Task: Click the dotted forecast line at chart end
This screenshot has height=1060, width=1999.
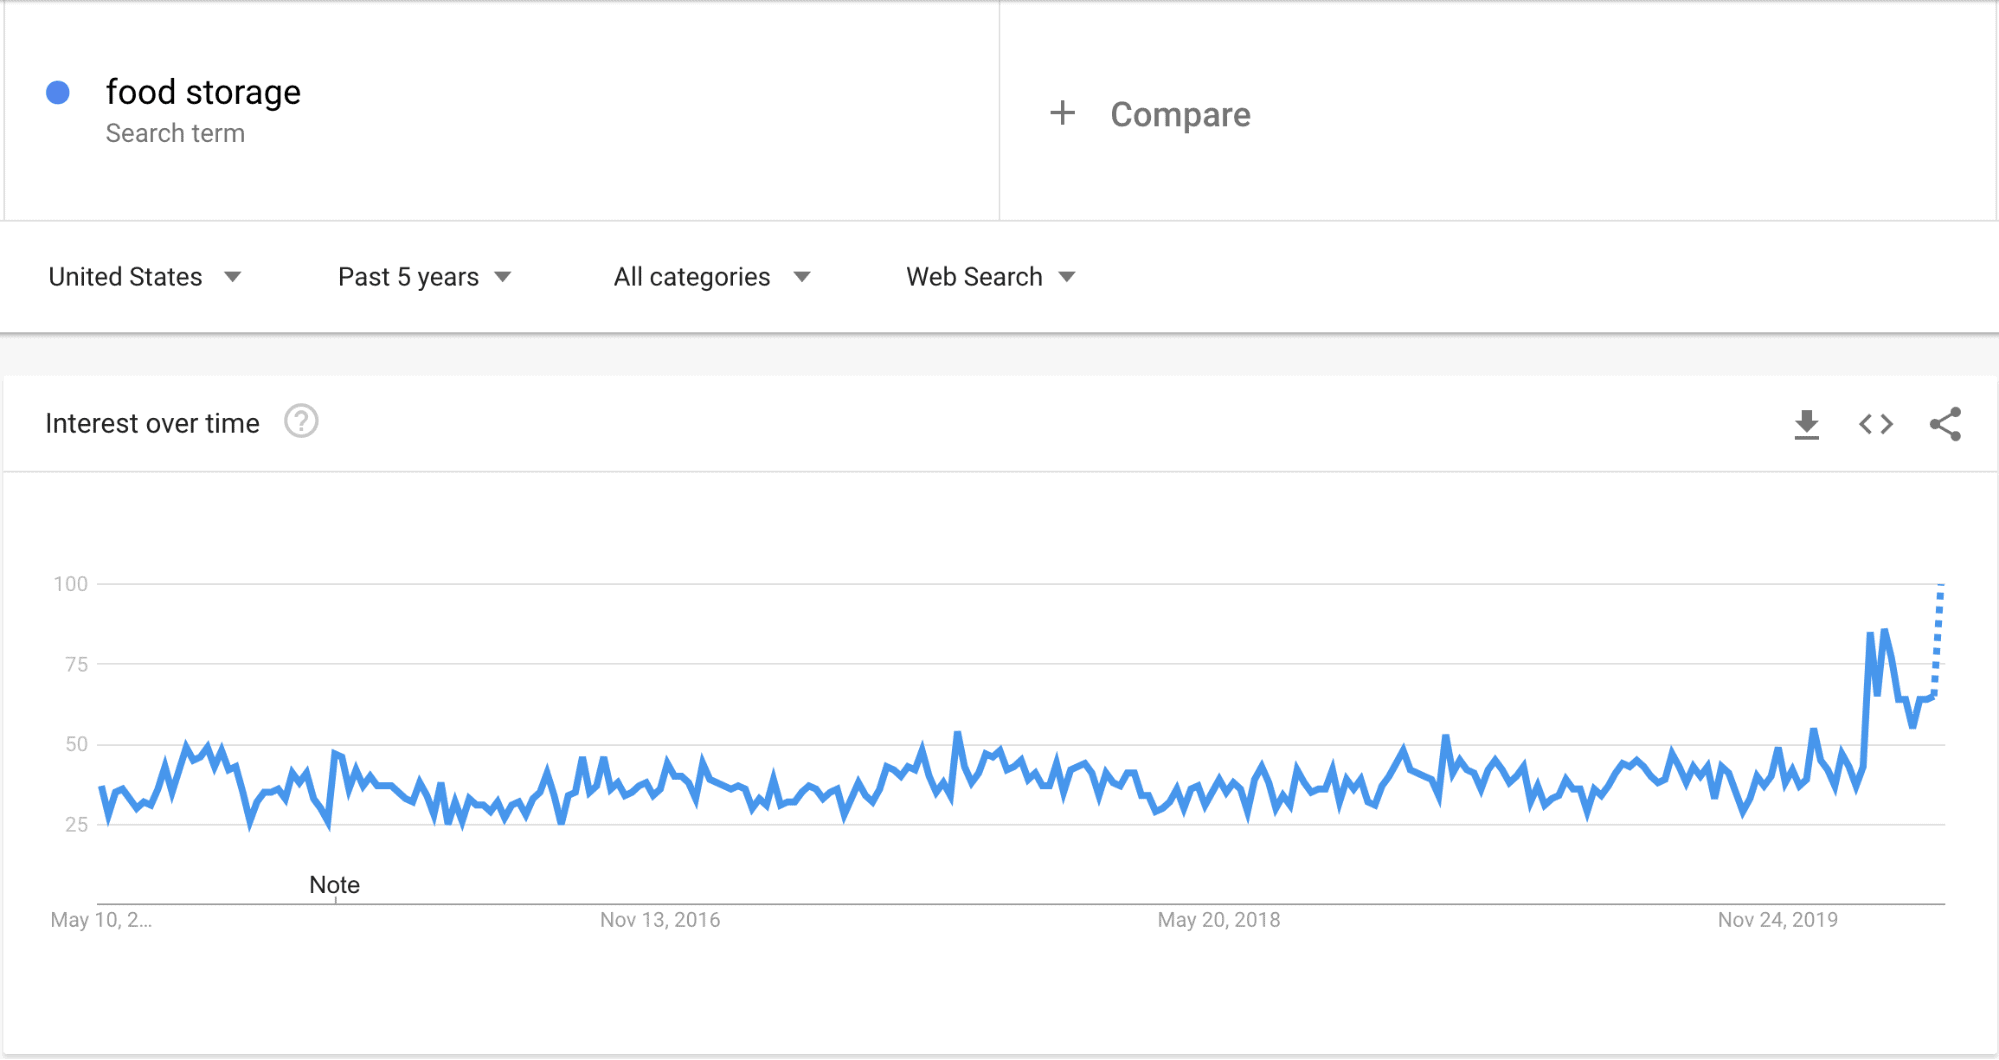Action: (x=1938, y=640)
